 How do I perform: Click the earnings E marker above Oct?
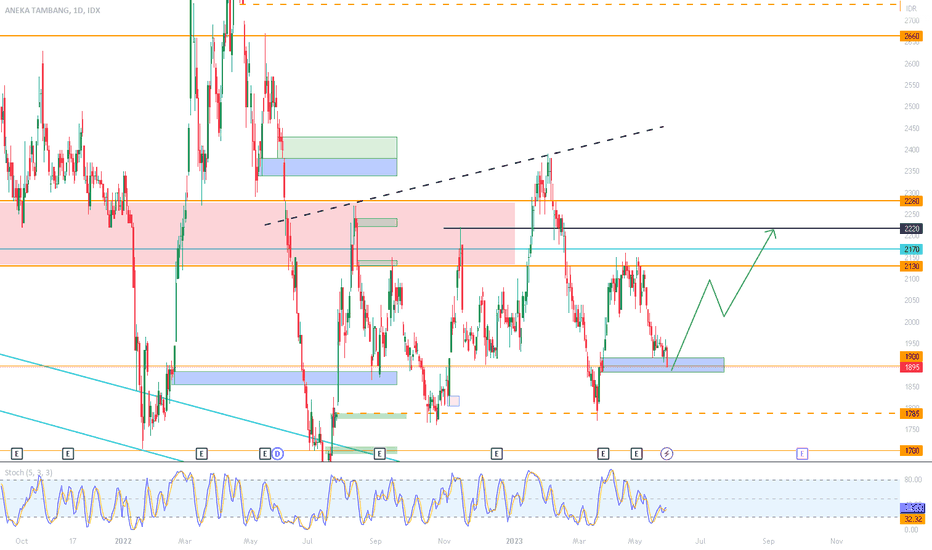[17, 454]
